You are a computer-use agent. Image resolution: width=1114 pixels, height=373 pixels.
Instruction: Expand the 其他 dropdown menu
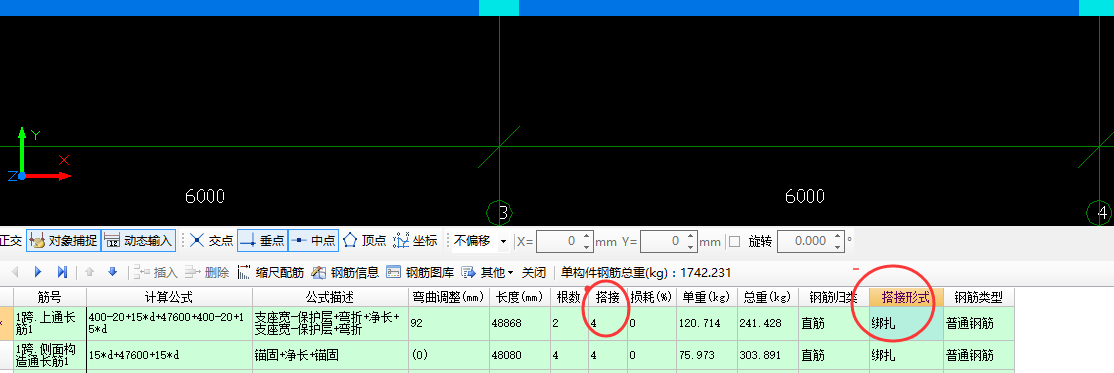(x=487, y=272)
